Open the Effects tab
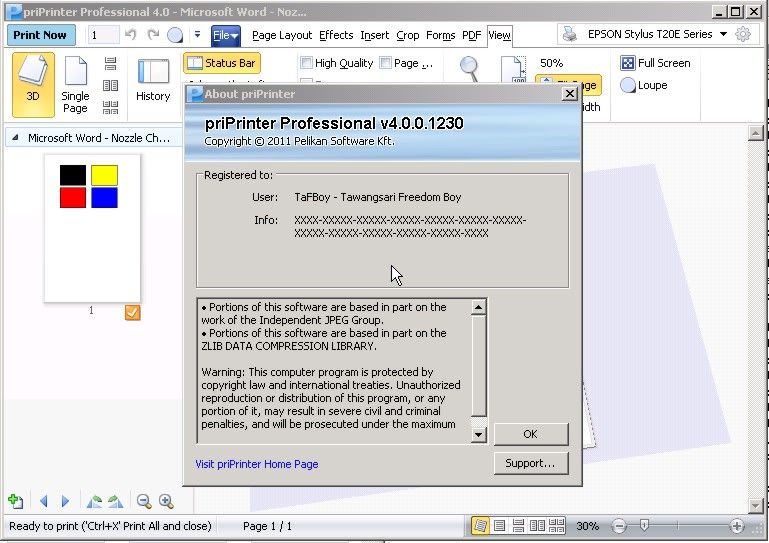 point(336,35)
